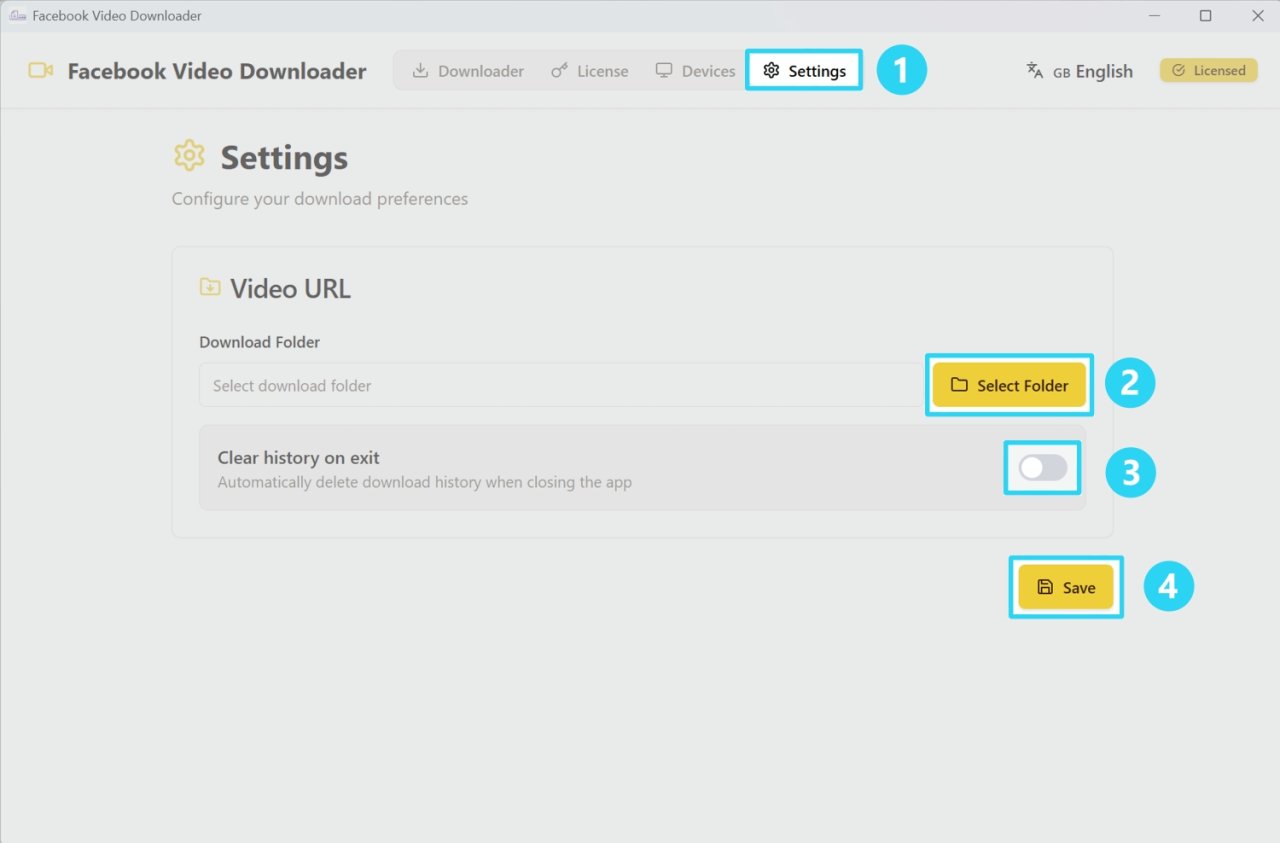Click the folder icon inside Select Folder button
The image size is (1280, 843).
pos(962,385)
